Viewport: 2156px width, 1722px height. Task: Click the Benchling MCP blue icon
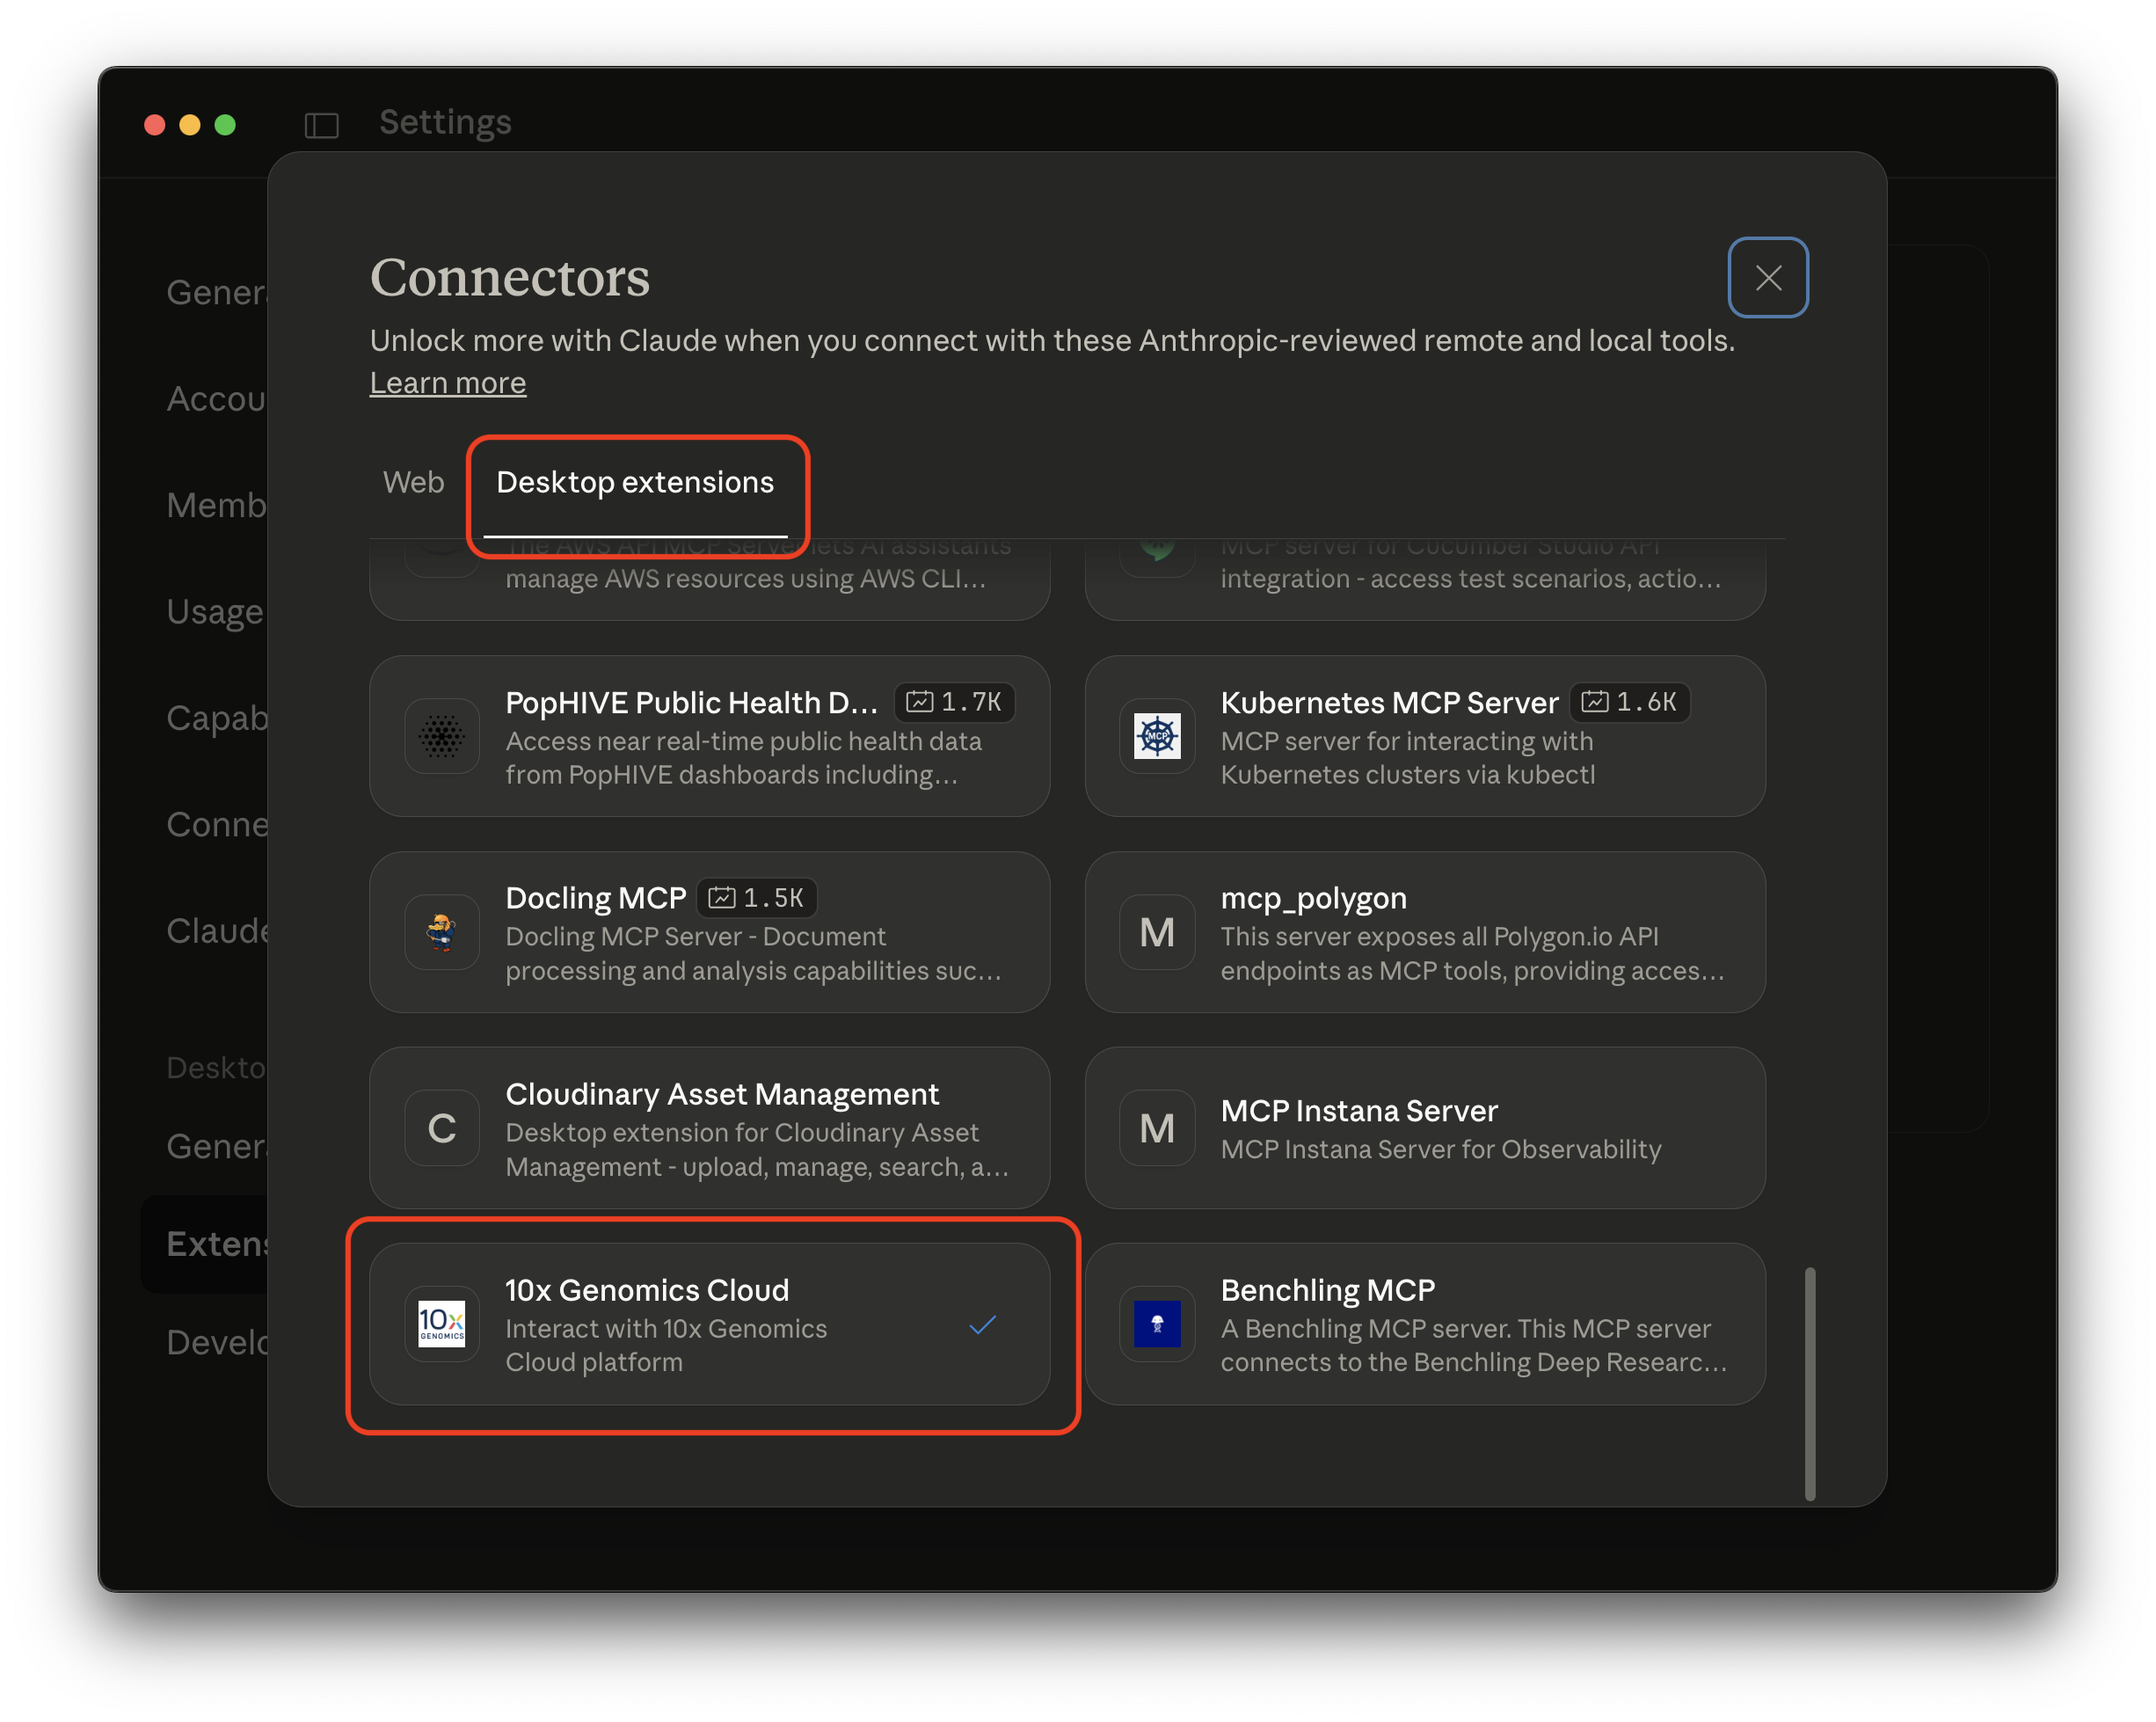click(1157, 1324)
